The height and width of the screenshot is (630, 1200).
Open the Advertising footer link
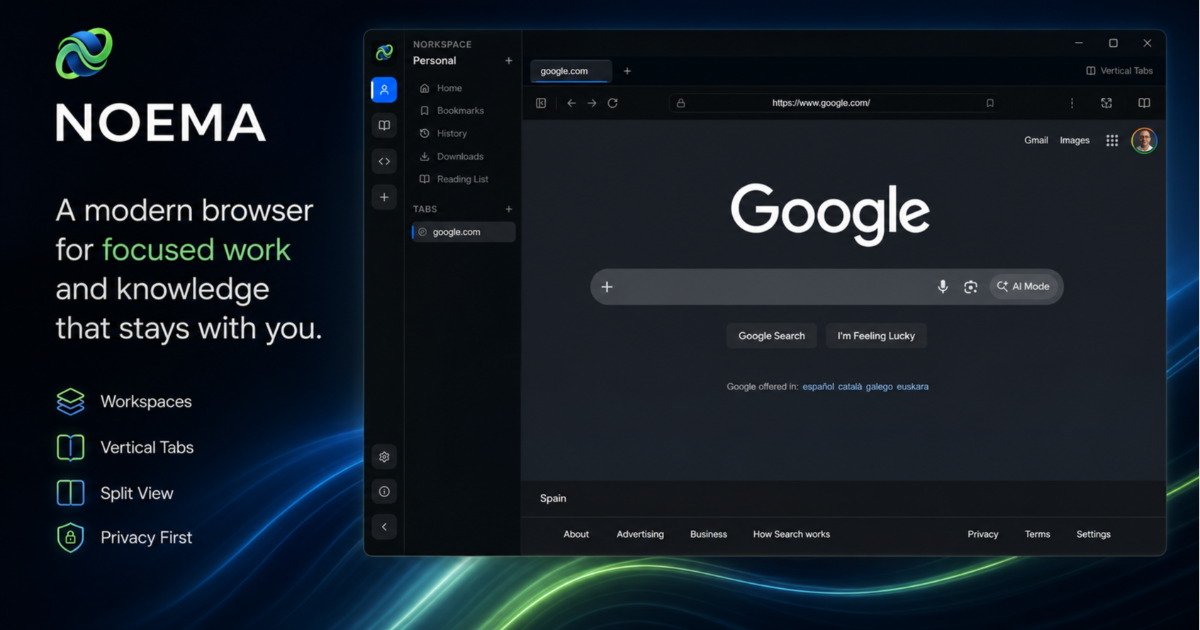(x=640, y=534)
